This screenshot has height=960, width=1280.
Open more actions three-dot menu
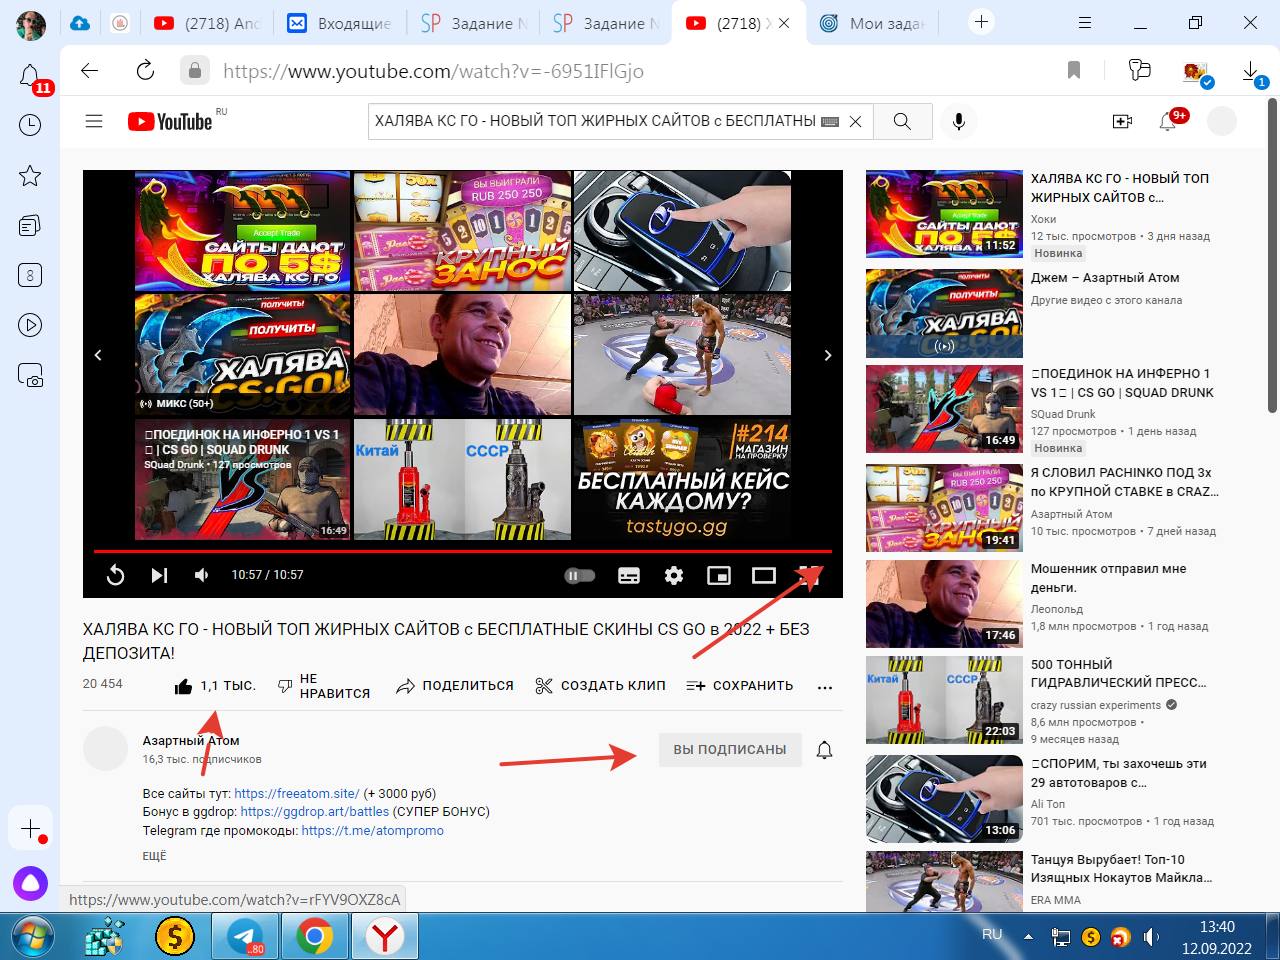coord(825,687)
